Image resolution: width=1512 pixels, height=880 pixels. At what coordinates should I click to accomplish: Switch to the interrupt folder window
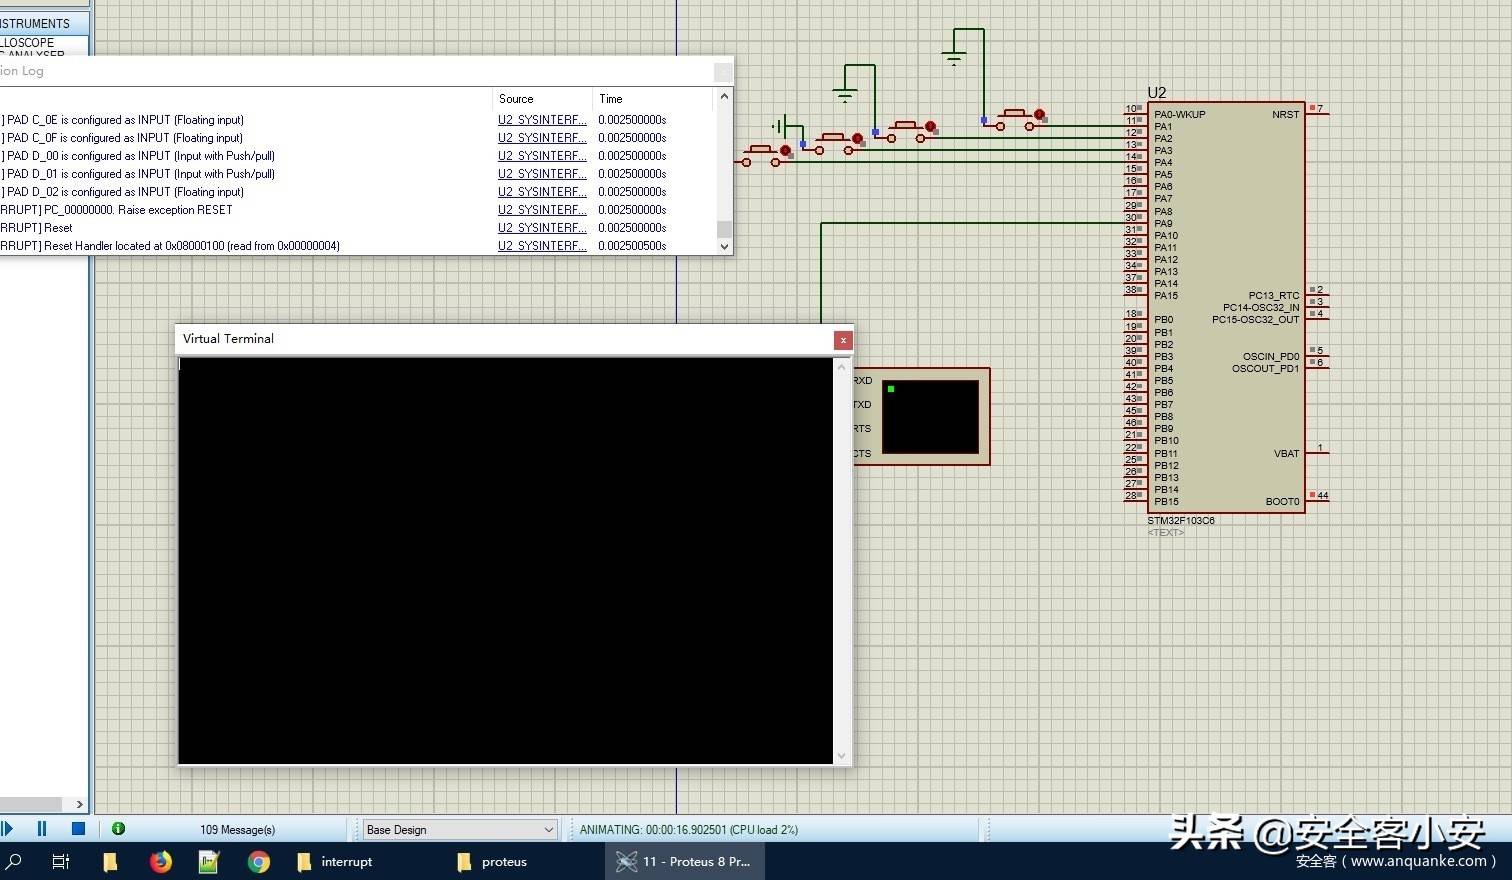click(336, 861)
